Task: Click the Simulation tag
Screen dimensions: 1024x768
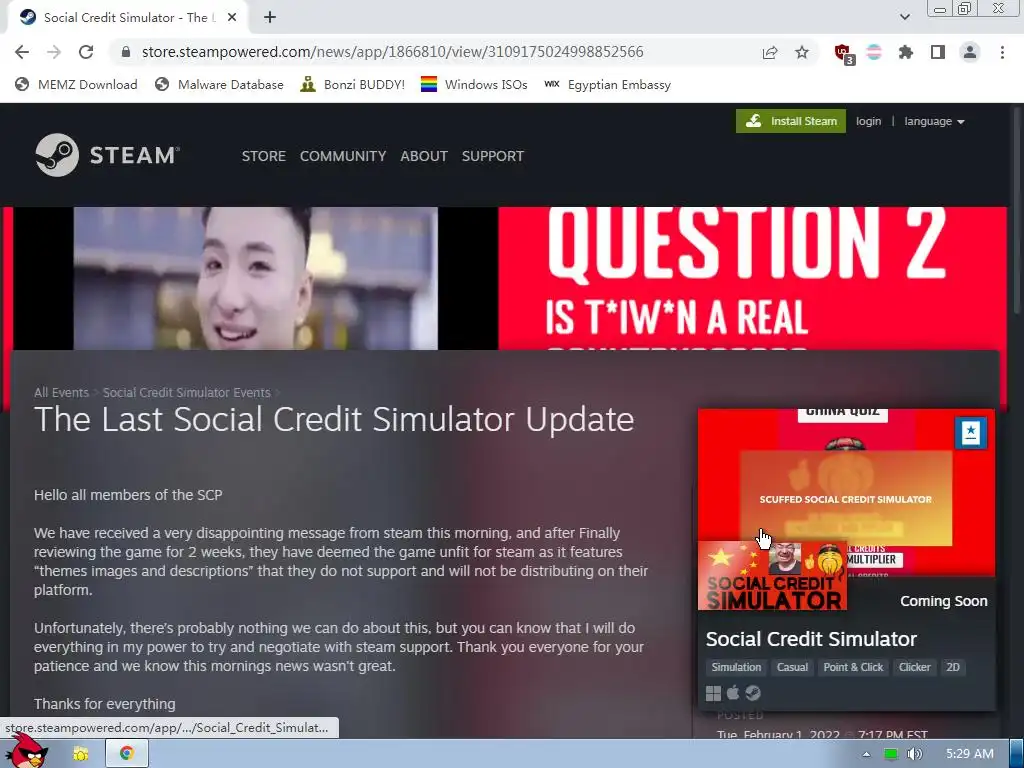Action: (x=736, y=667)
